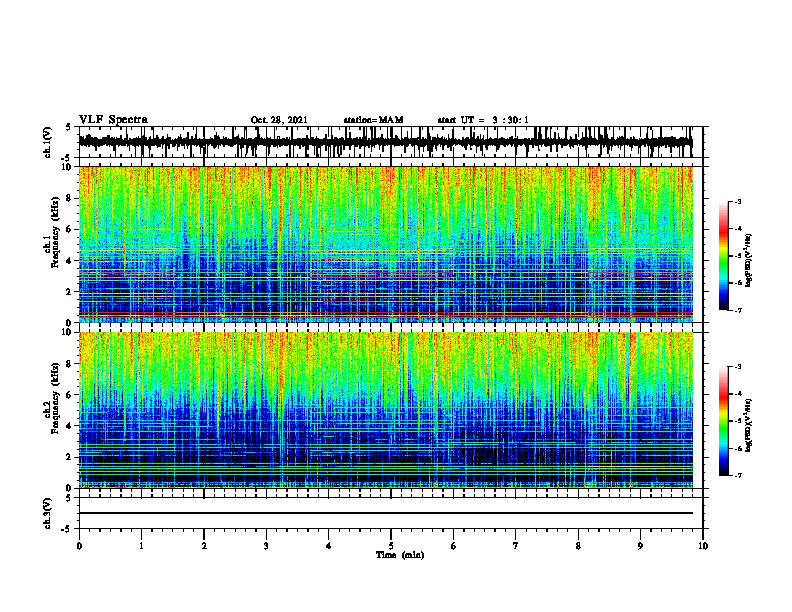792x612 pixels.
Task: Click the "-7" label on ch.2 color bar
Action: pos(737,476)
